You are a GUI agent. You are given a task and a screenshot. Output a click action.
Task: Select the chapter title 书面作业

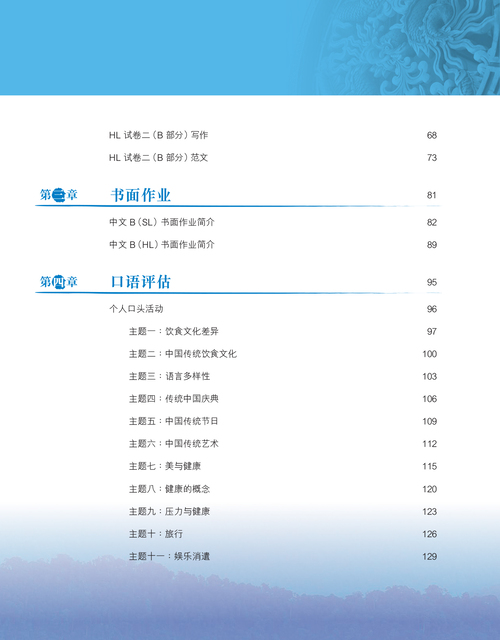140,195
